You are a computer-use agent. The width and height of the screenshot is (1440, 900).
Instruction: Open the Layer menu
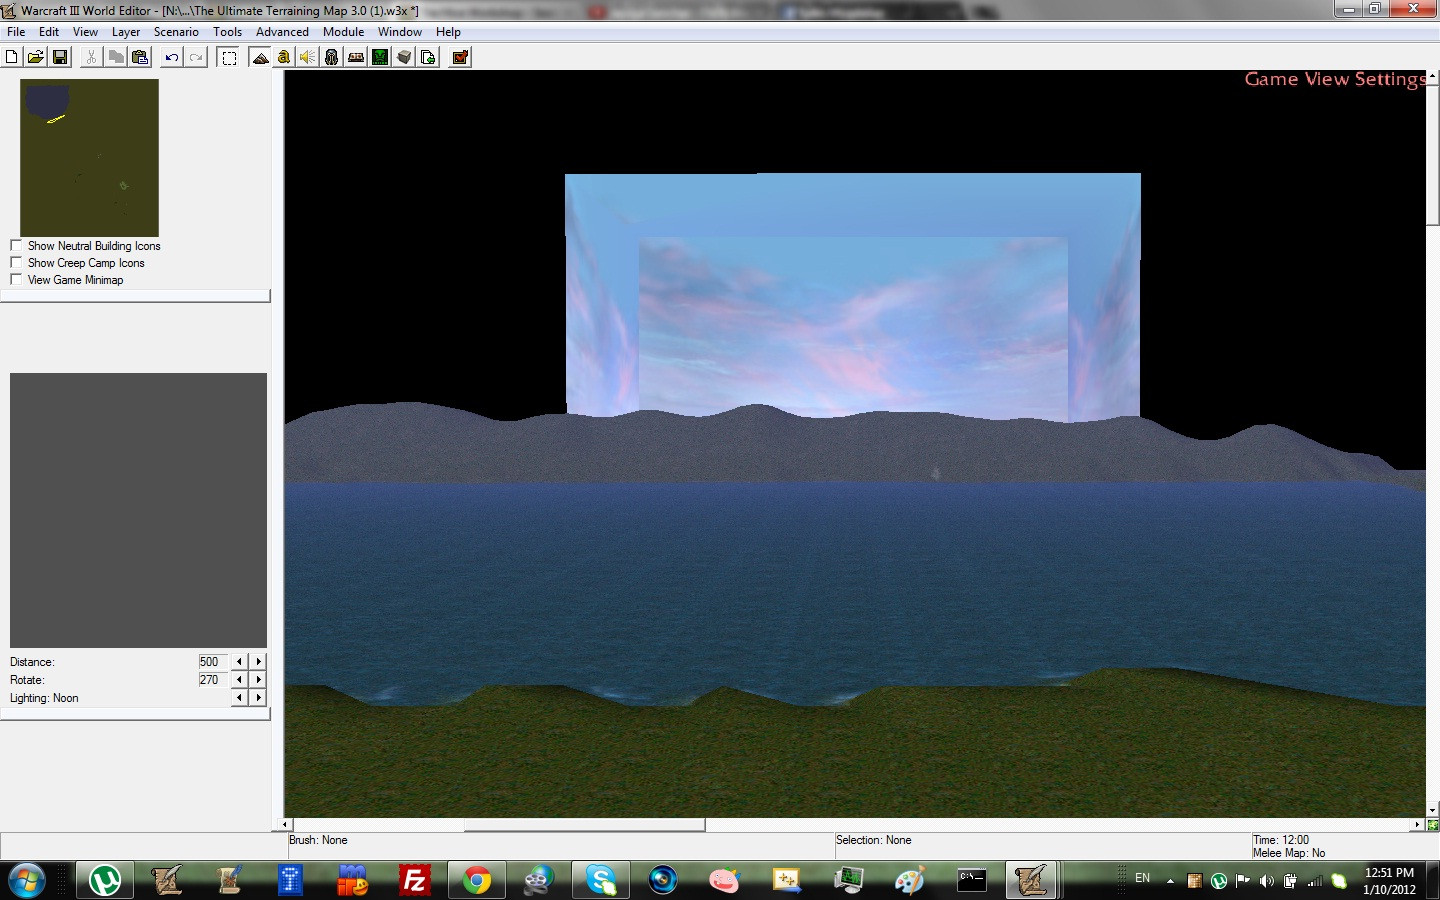pyautogui.click(x=126, y=32)
